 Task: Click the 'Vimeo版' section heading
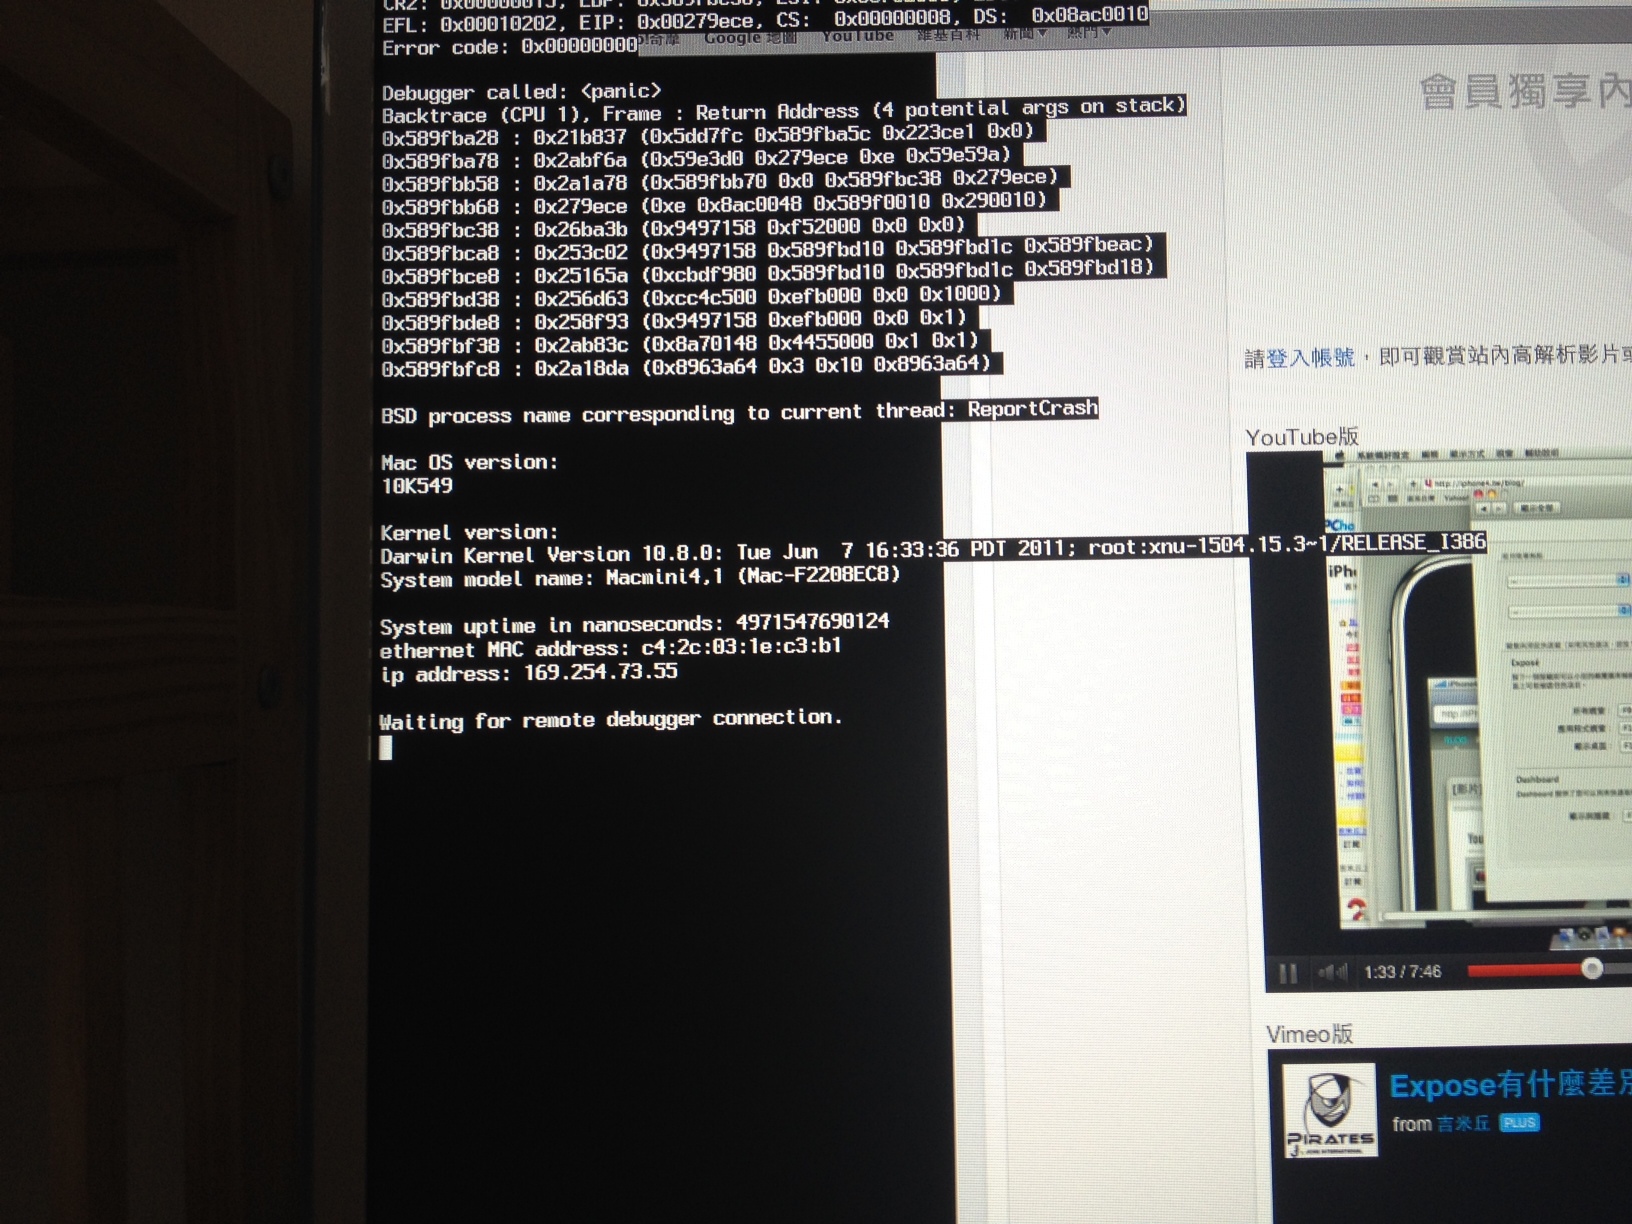point(1309,1034)
